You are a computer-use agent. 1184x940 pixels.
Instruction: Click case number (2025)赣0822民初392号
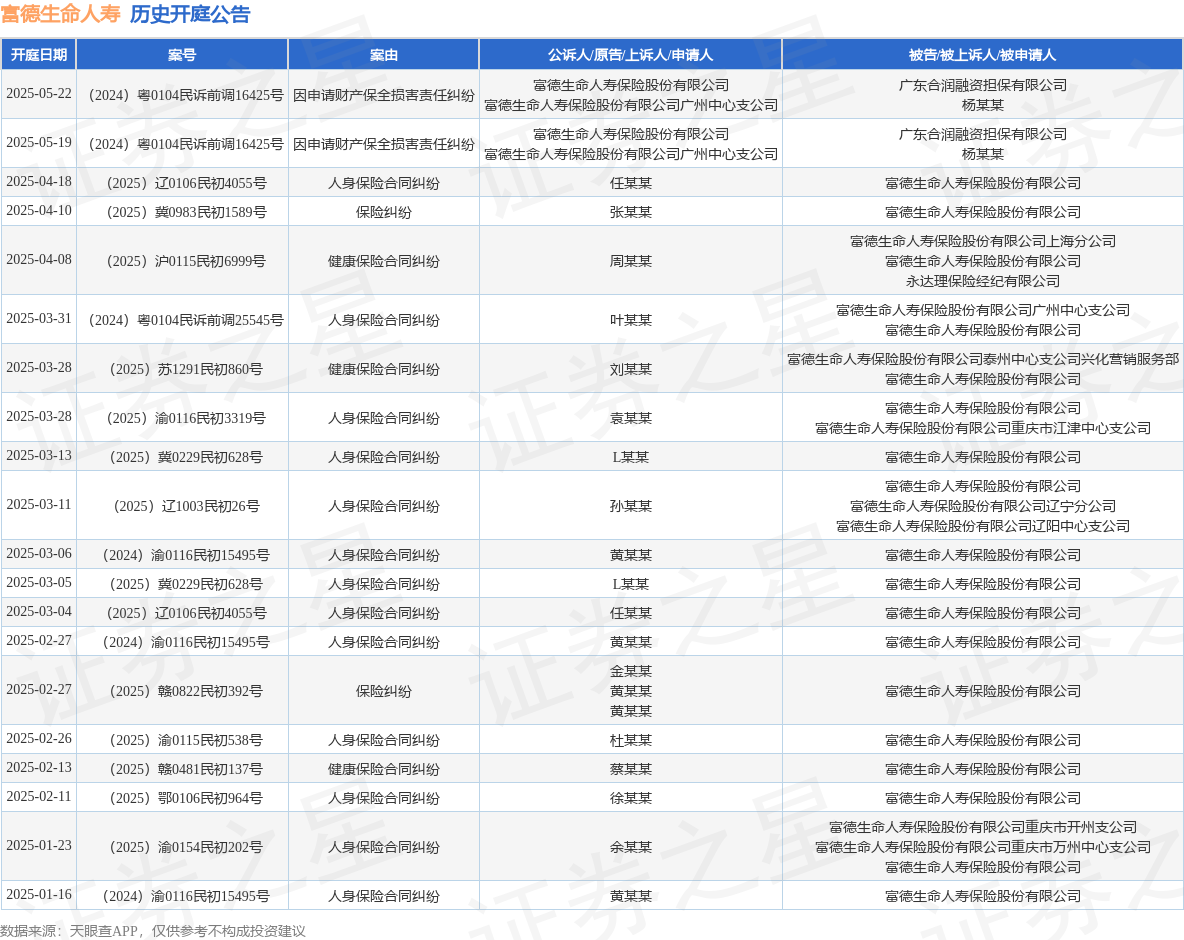[x=183, y=692]
